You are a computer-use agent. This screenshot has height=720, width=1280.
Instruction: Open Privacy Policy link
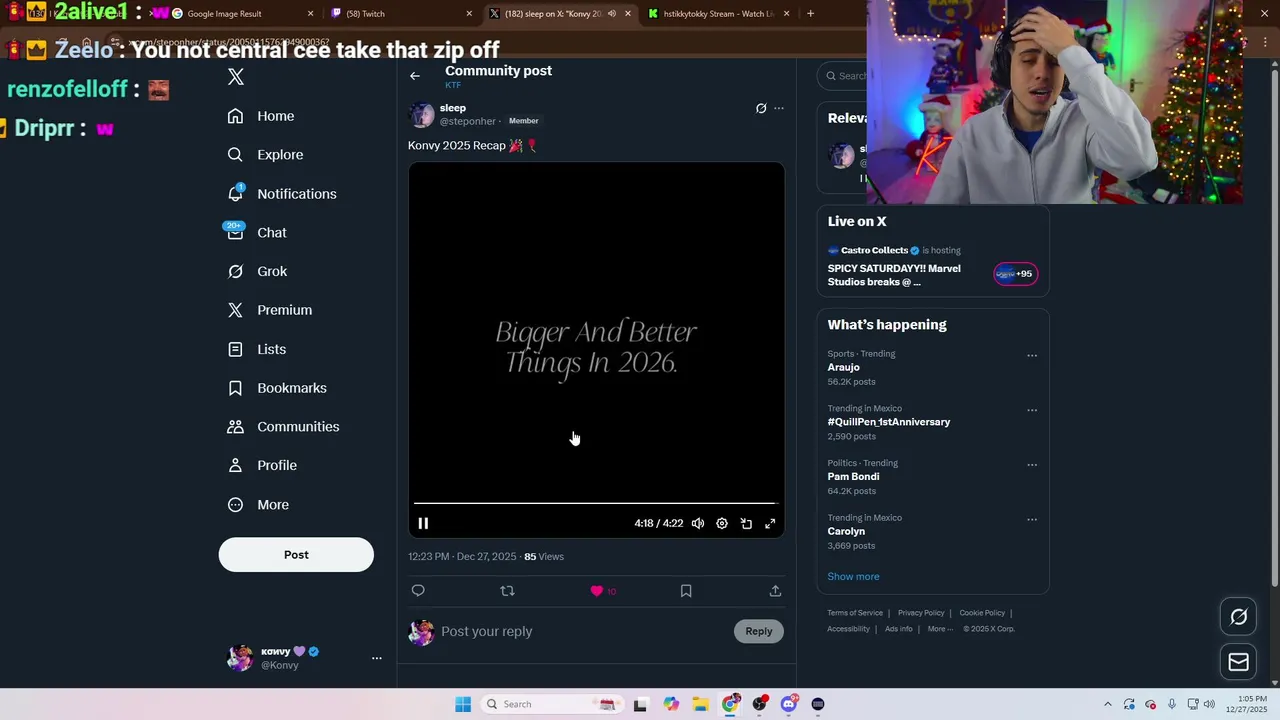click(921, 613)
